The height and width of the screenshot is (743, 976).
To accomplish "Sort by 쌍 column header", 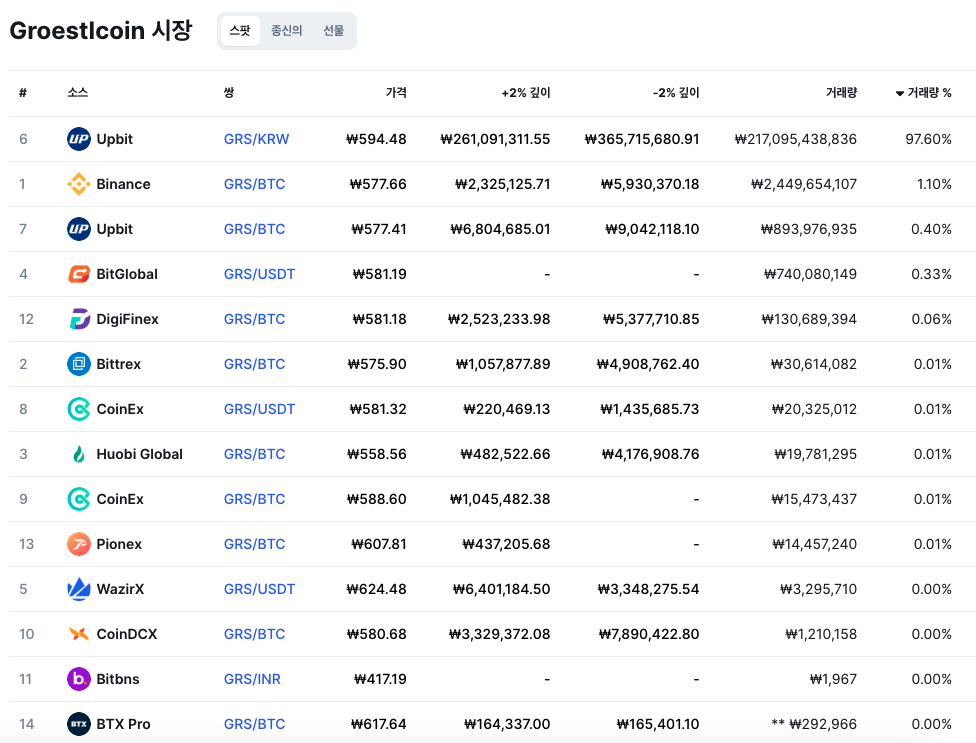I will click(228, 93).
